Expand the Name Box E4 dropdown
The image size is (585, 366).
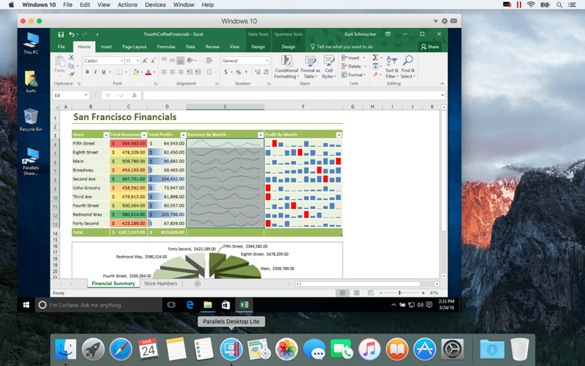(x=86, y=96)
